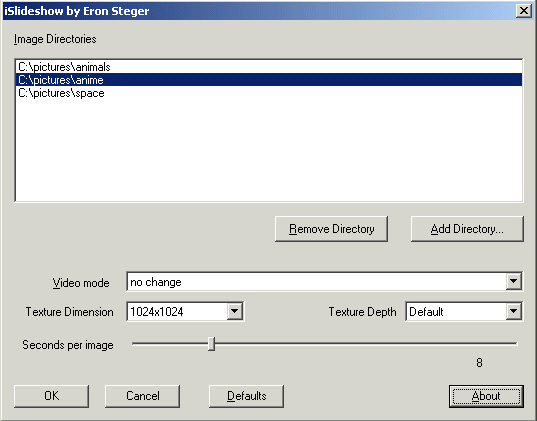Image resolution: width=537 pixels, height=421 pixels.
Task: Confirm settings with the OK button
Action: tap(51, 396)
